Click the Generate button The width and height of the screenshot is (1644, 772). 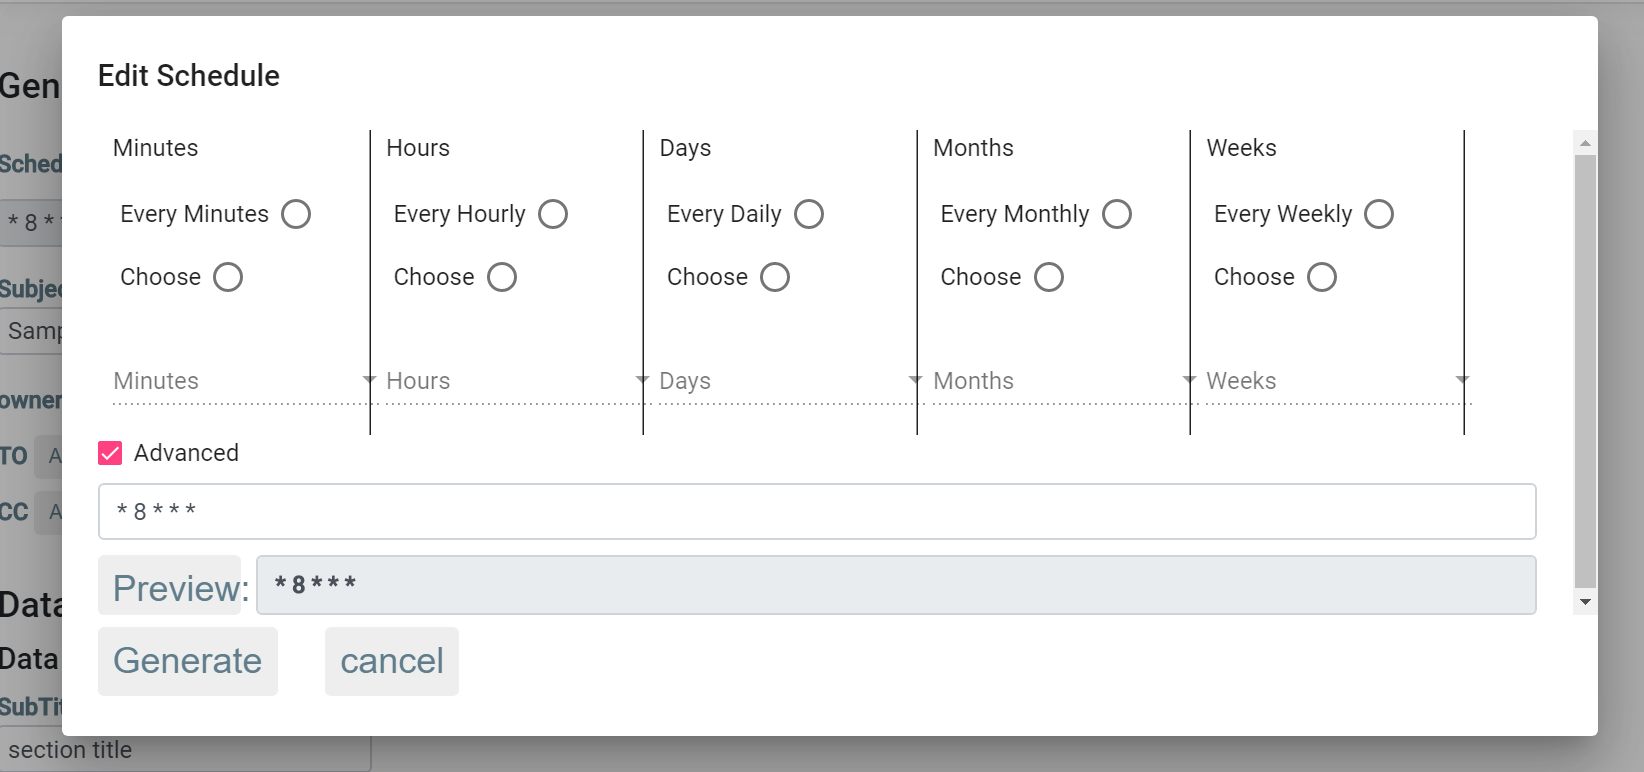[188, 661]
